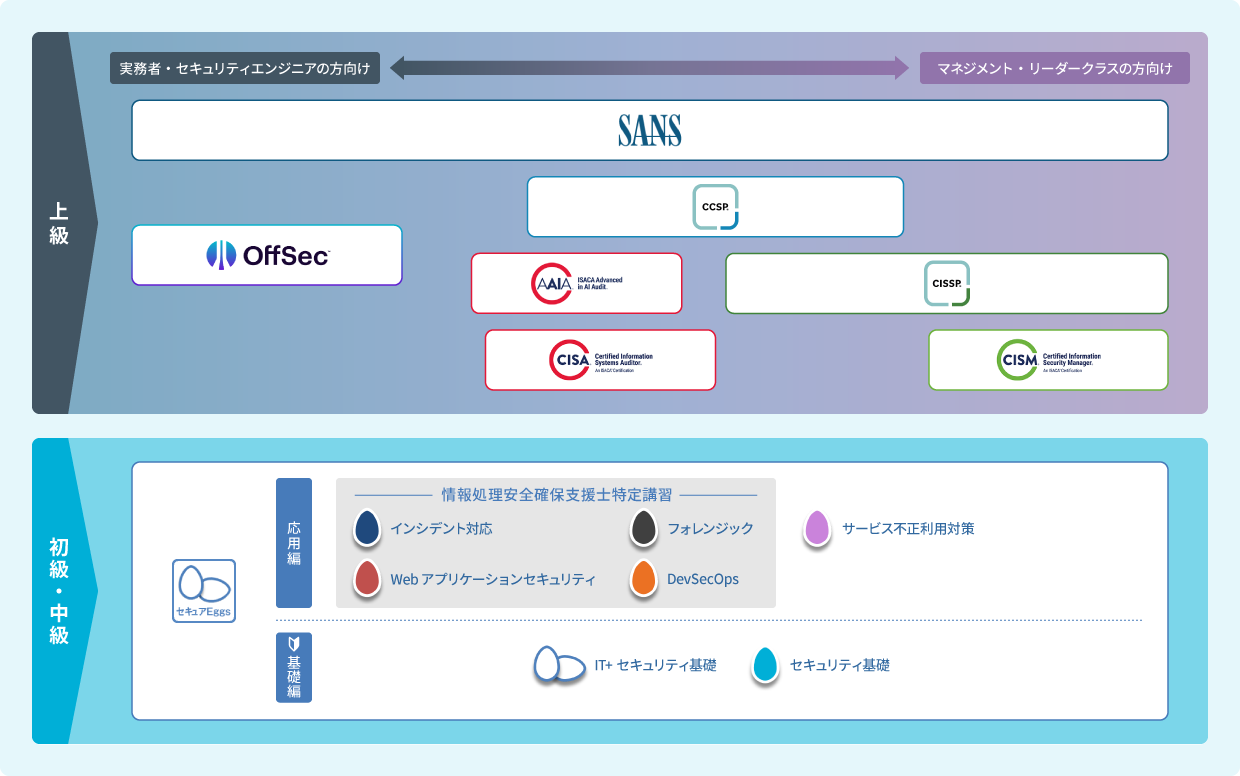The height and width of the screenshot is (776, 1240).
Task: Click the purple gradient skill-level arrow
Action: 645,68
